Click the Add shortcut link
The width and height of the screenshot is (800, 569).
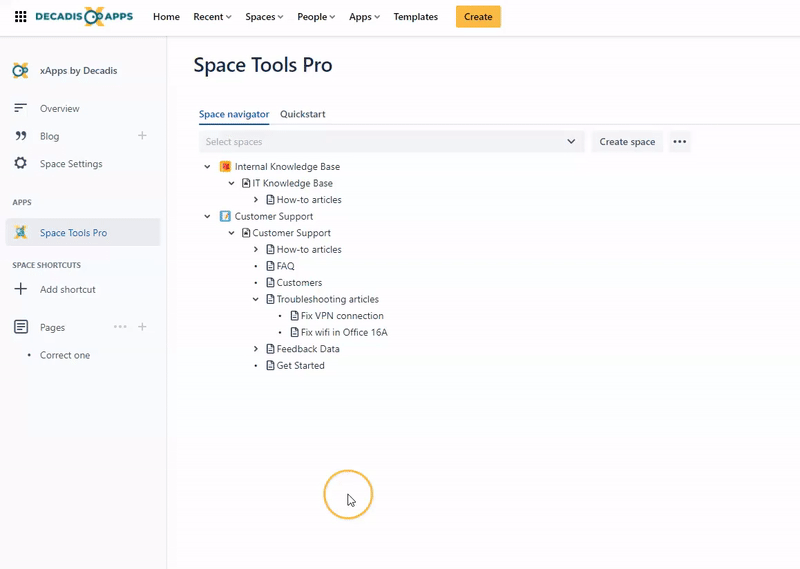click(x=67, y=289)
